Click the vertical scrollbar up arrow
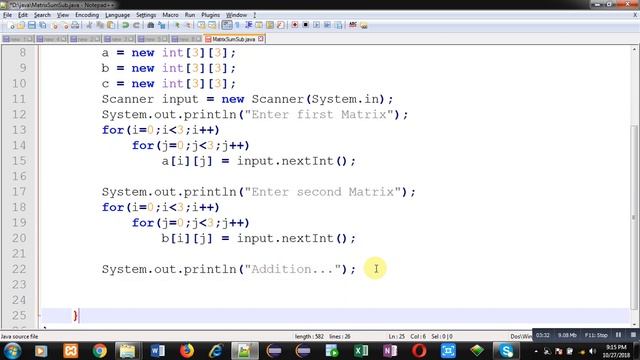This screenshot has width=640, height=360. tap(635, 49)
